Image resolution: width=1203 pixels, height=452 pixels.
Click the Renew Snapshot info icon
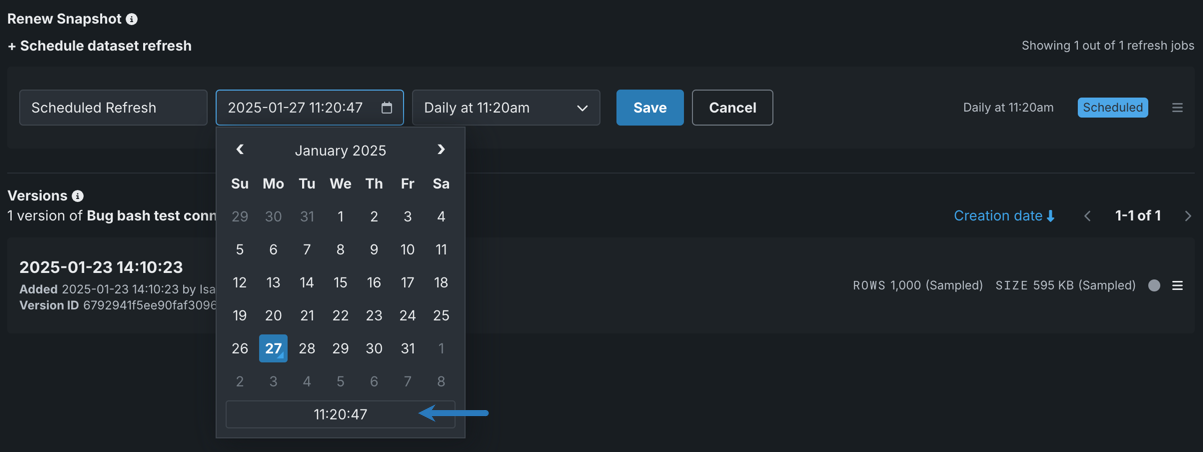click(x=132, y=19)
